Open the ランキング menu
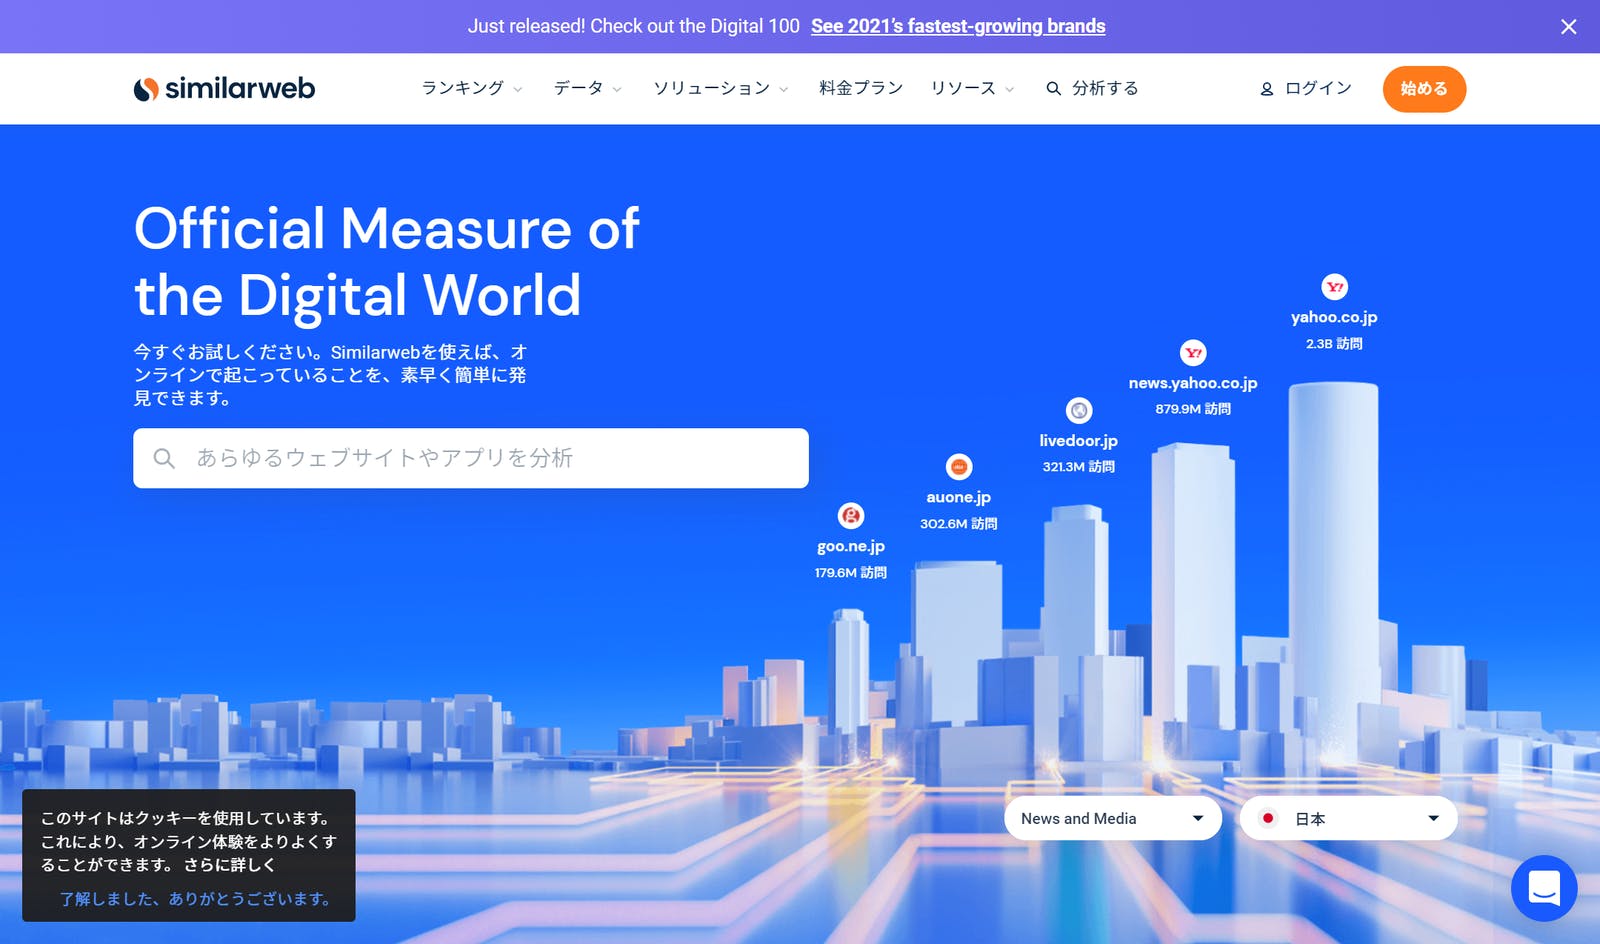Image resolution: width=1600 pixels, height=944 pixels. coord(463,88)
